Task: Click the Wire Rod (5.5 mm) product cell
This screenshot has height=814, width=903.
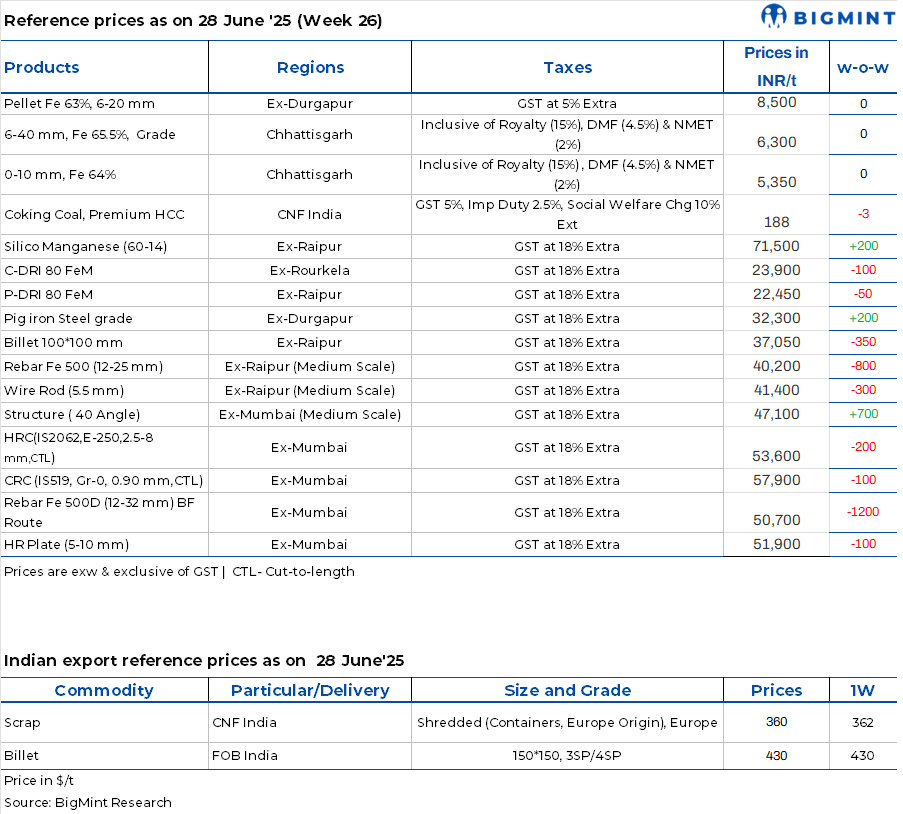Action: [x=64, y=391]
